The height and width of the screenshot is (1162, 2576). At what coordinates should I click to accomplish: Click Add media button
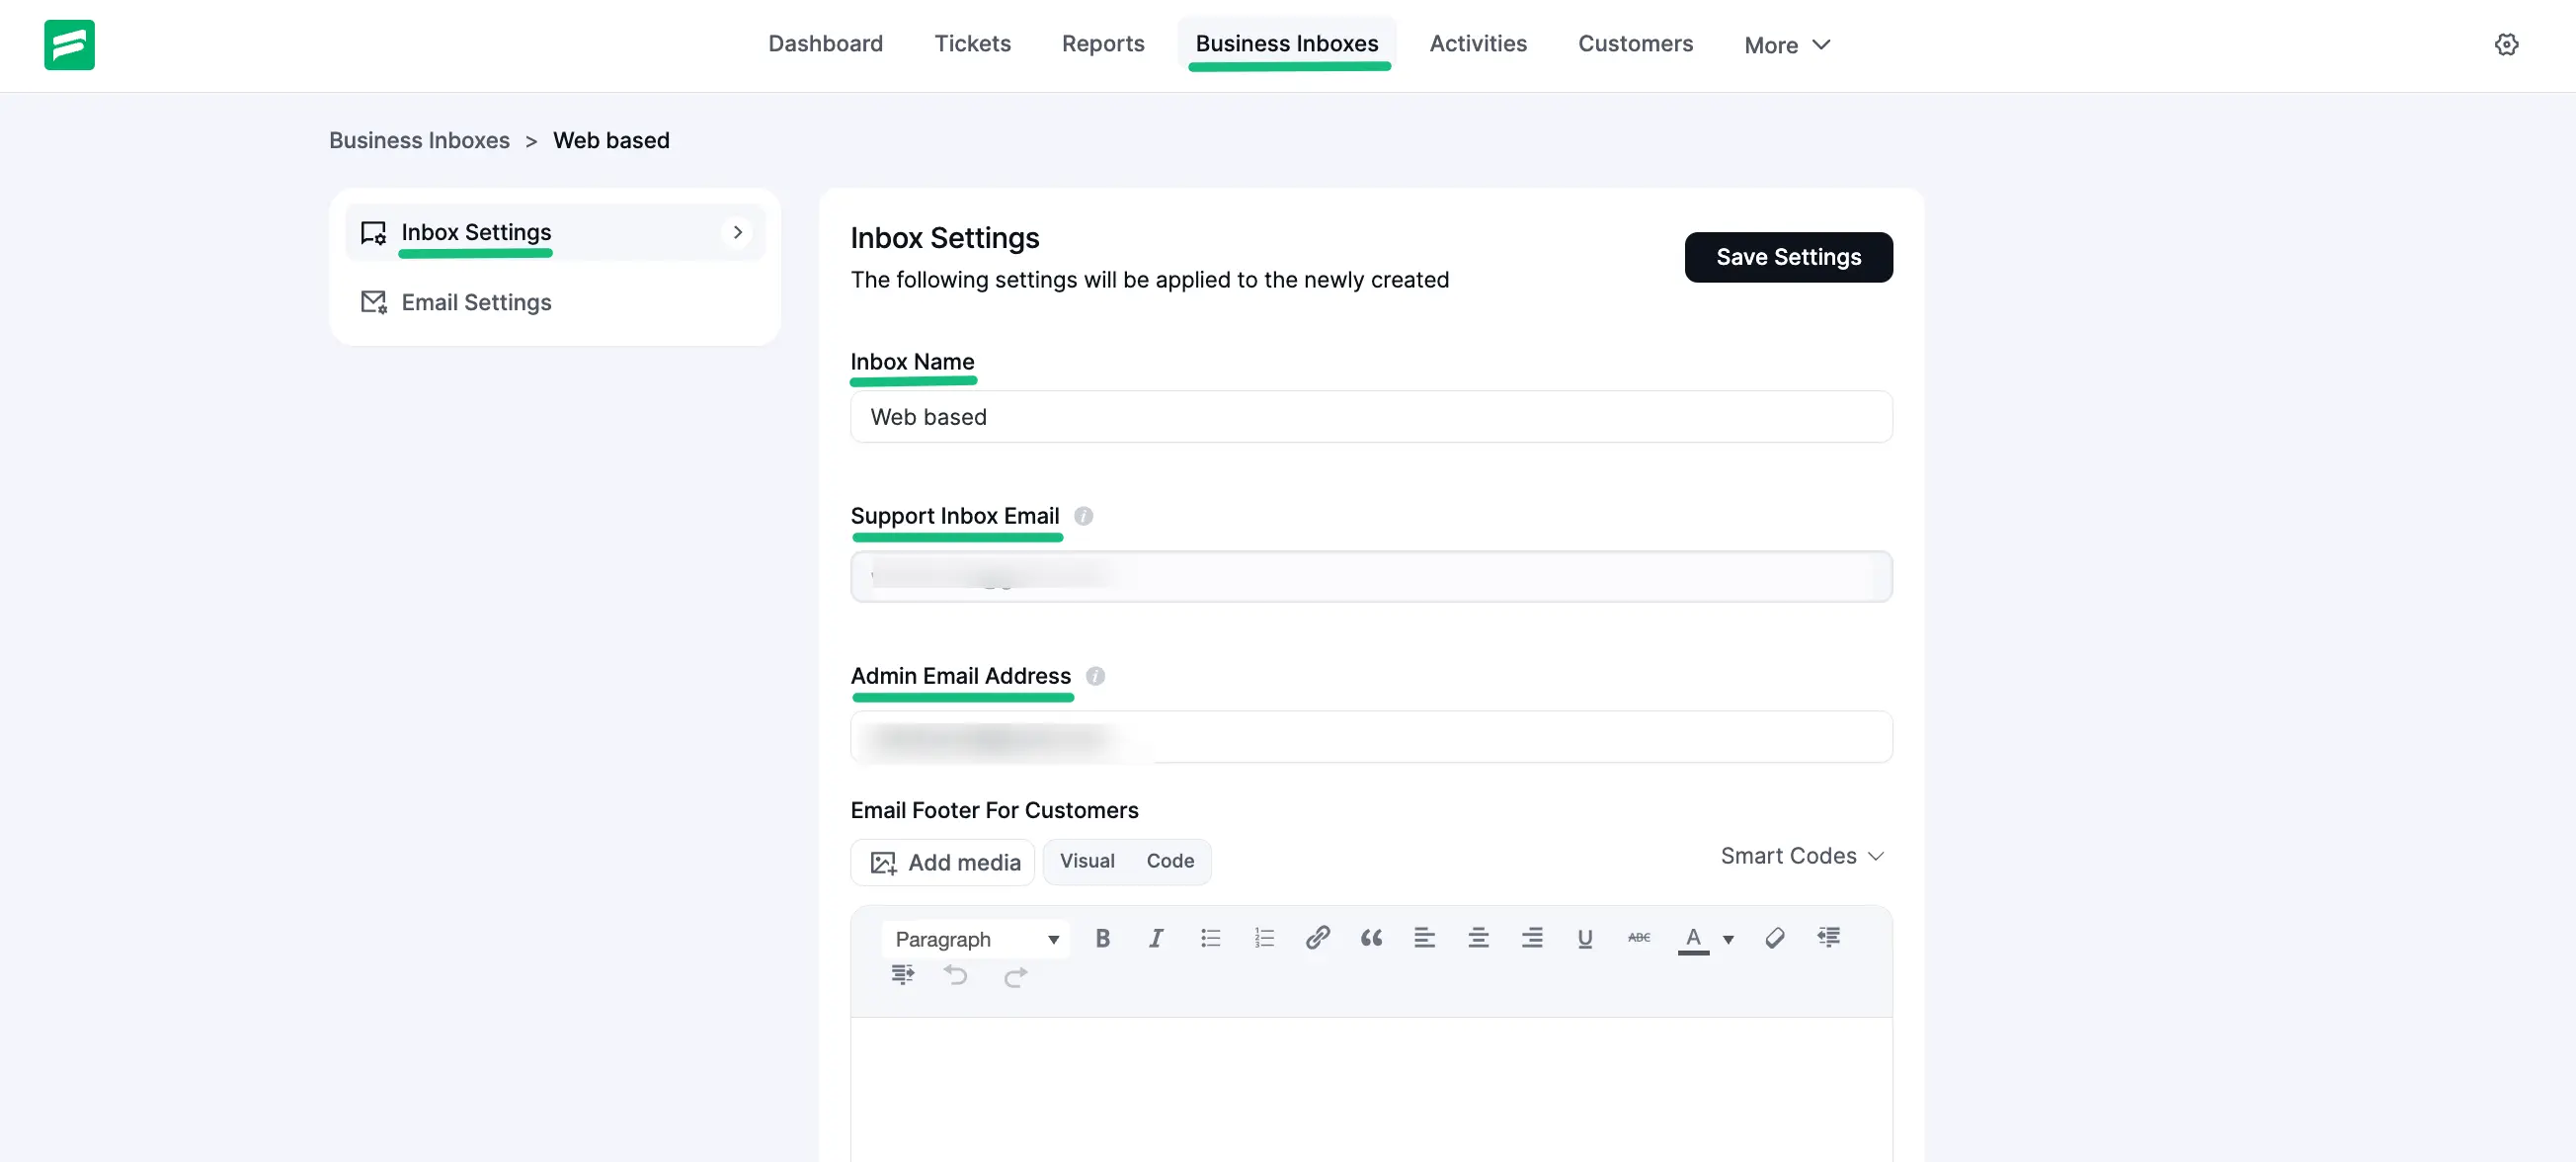(943, 862)
